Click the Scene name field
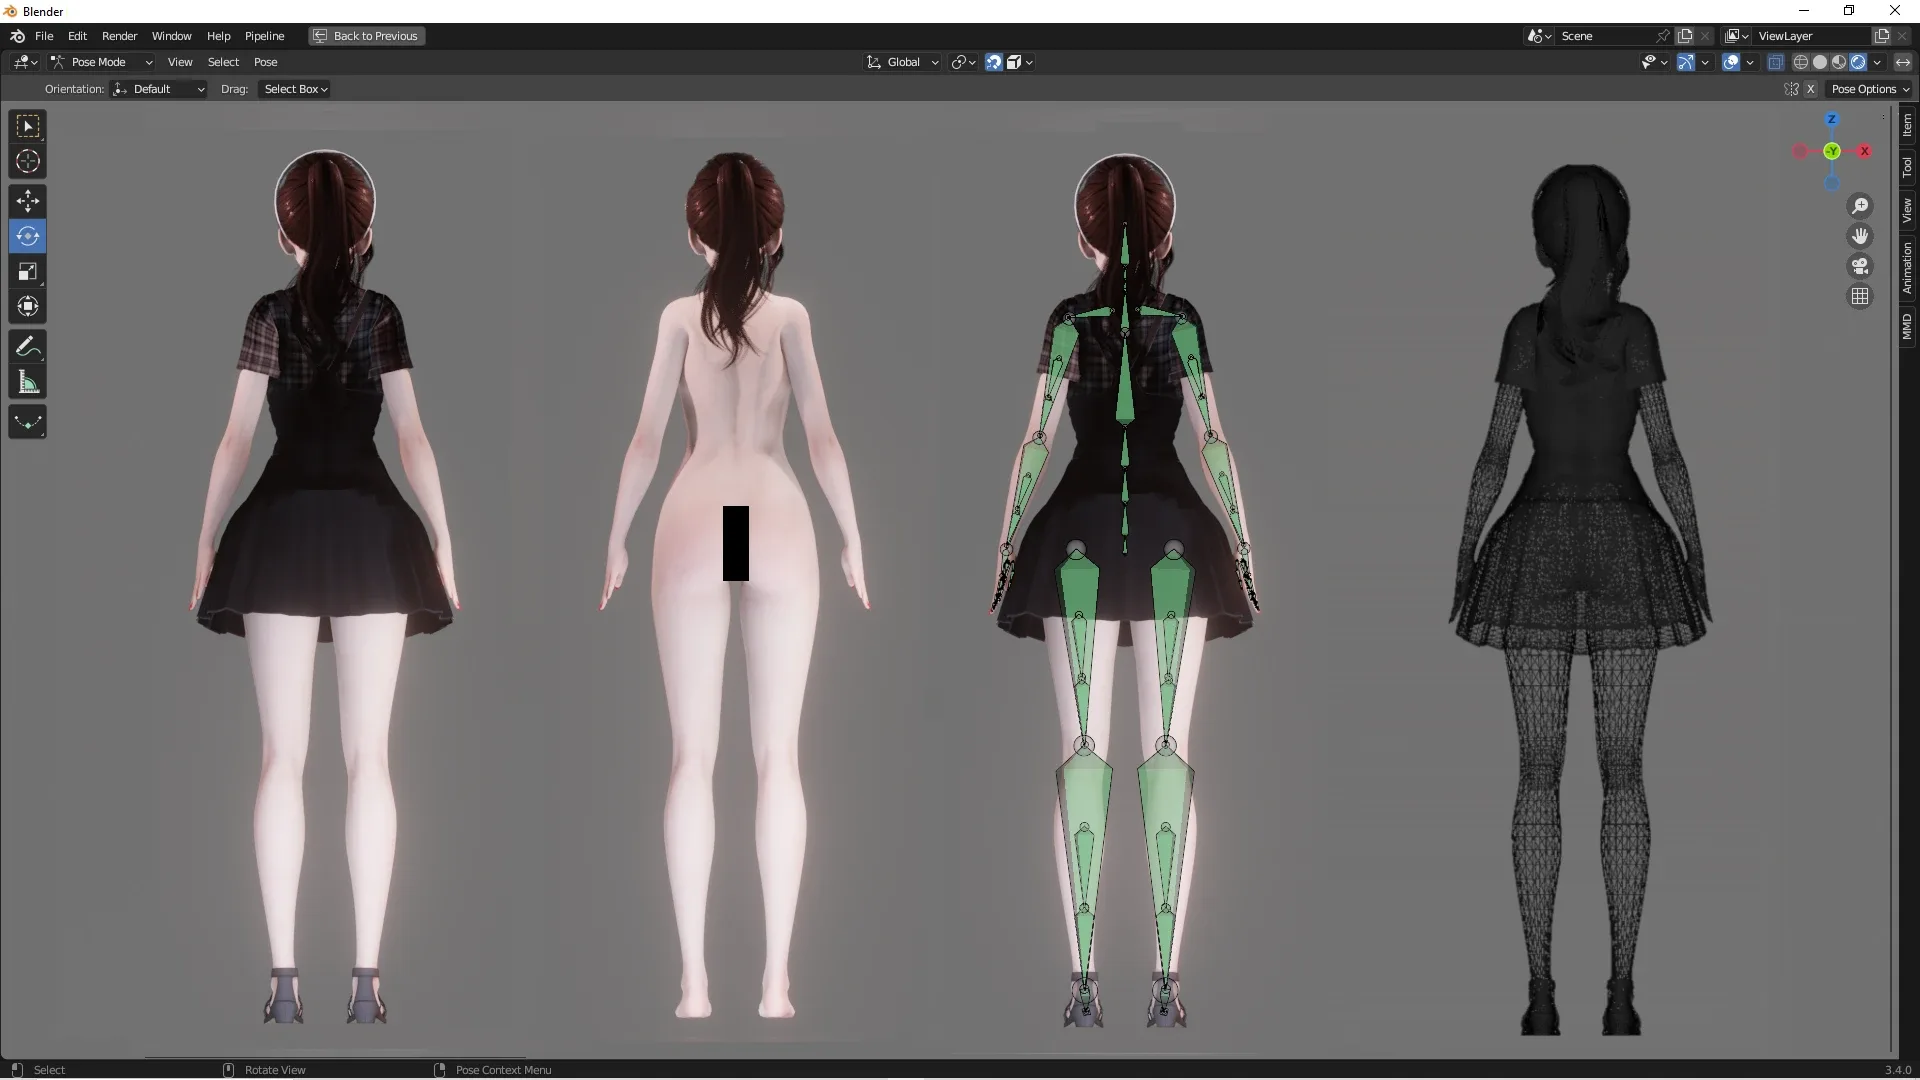The image size is (1920, 1080). point(1605,36)
